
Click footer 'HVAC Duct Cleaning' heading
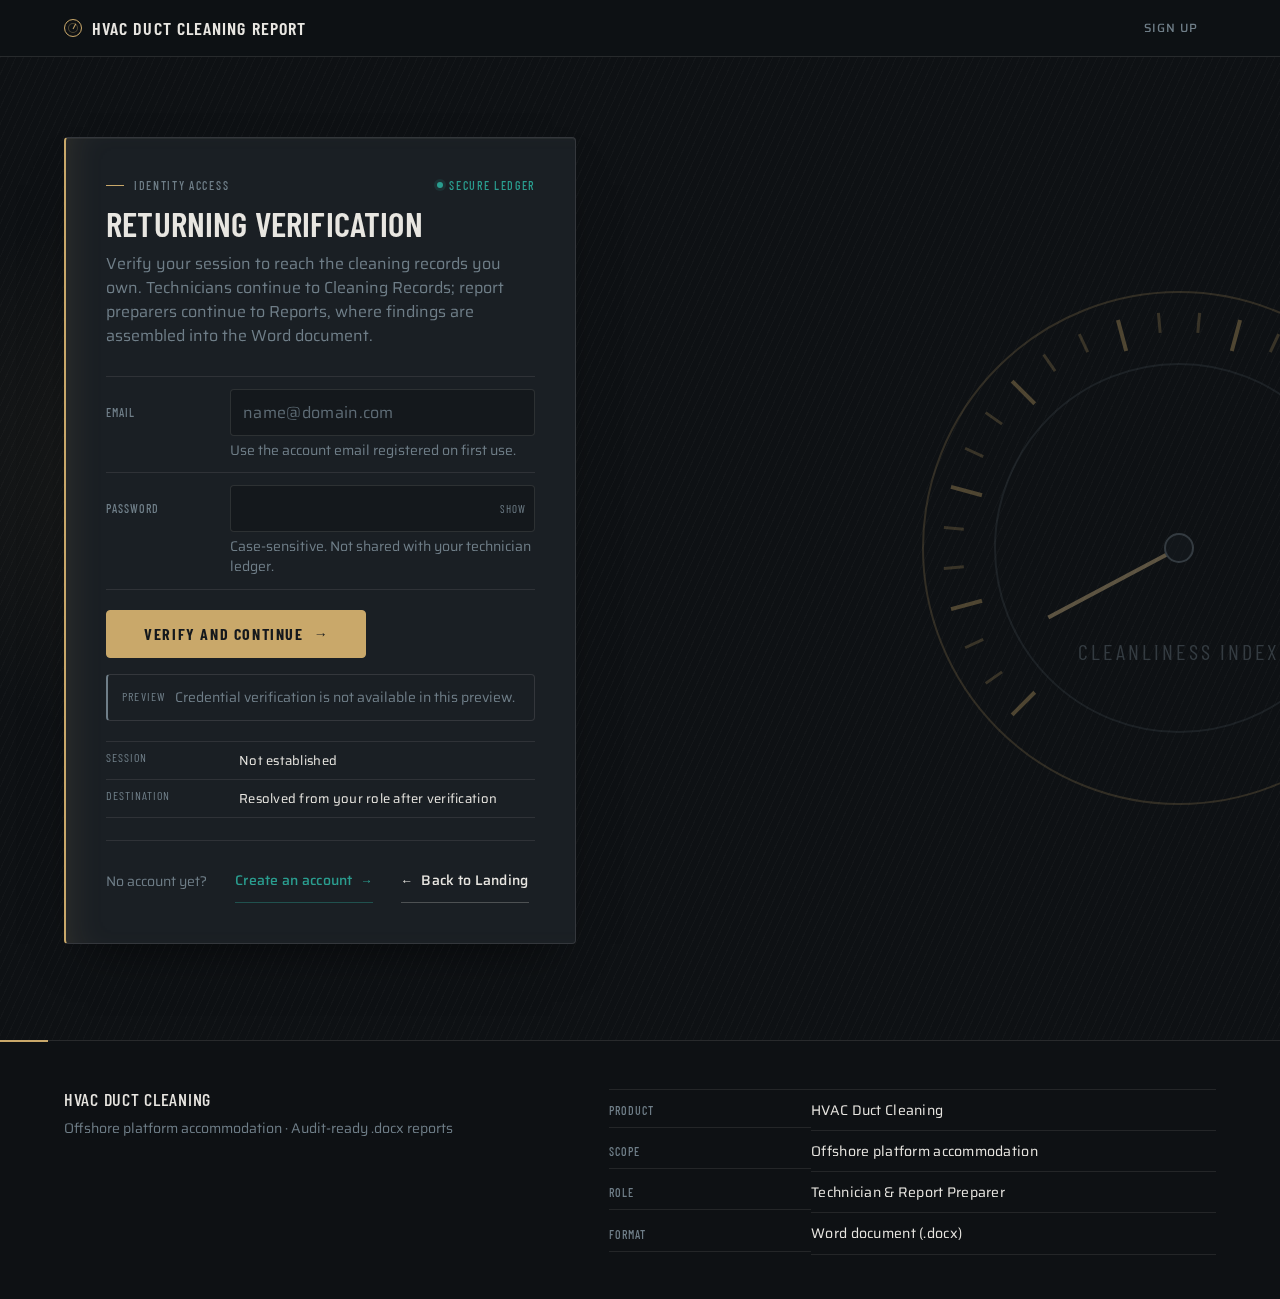coord(137,1100)
